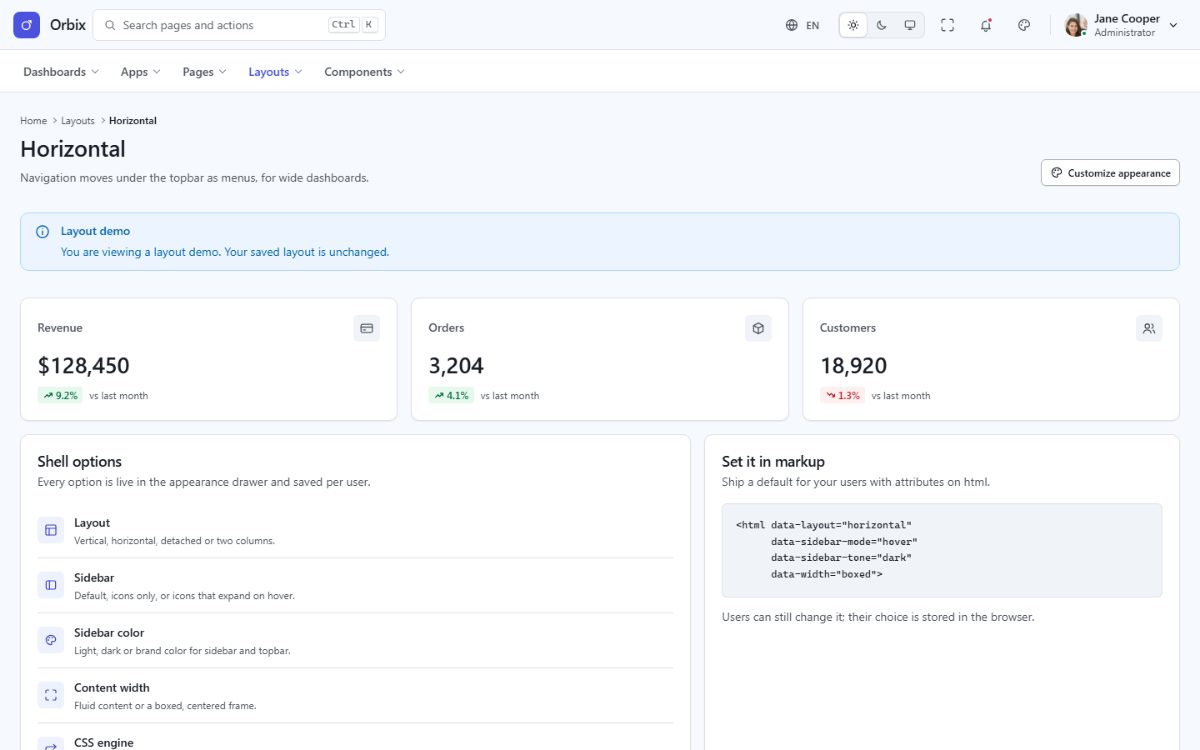Click the Revenue card's credit card icon
1200x750 pixels.
[366, 328]
